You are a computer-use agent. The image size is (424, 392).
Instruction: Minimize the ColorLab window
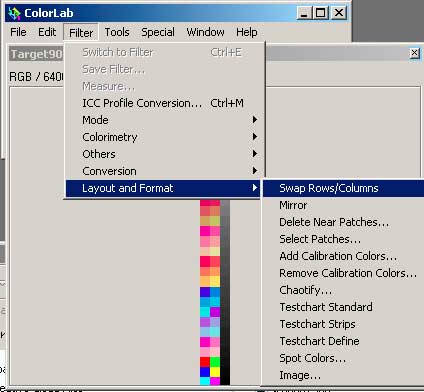click(304, 13)
